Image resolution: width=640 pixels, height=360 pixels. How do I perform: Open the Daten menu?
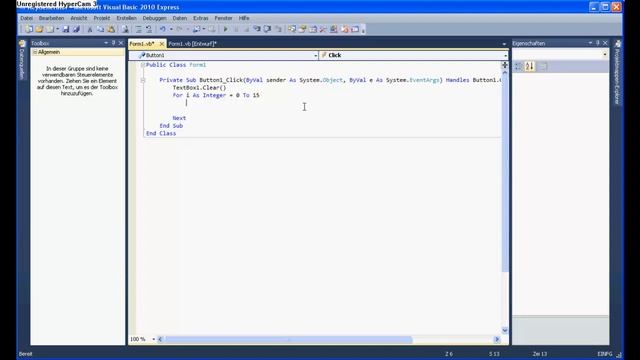(x=180, y=18)
